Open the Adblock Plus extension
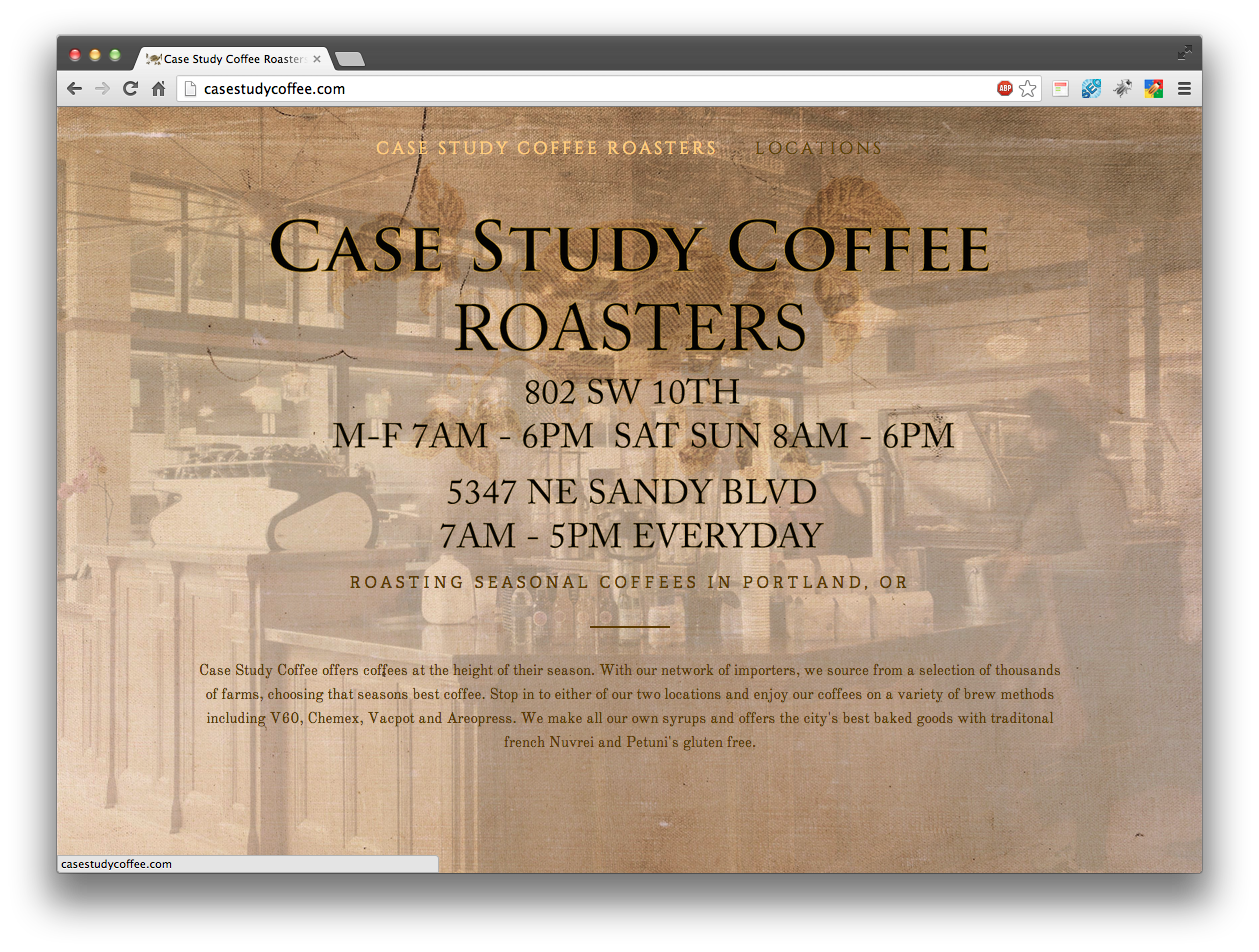Viewport: 1259px width, 952px height. pyautogui.click(x=1005, y=89)
